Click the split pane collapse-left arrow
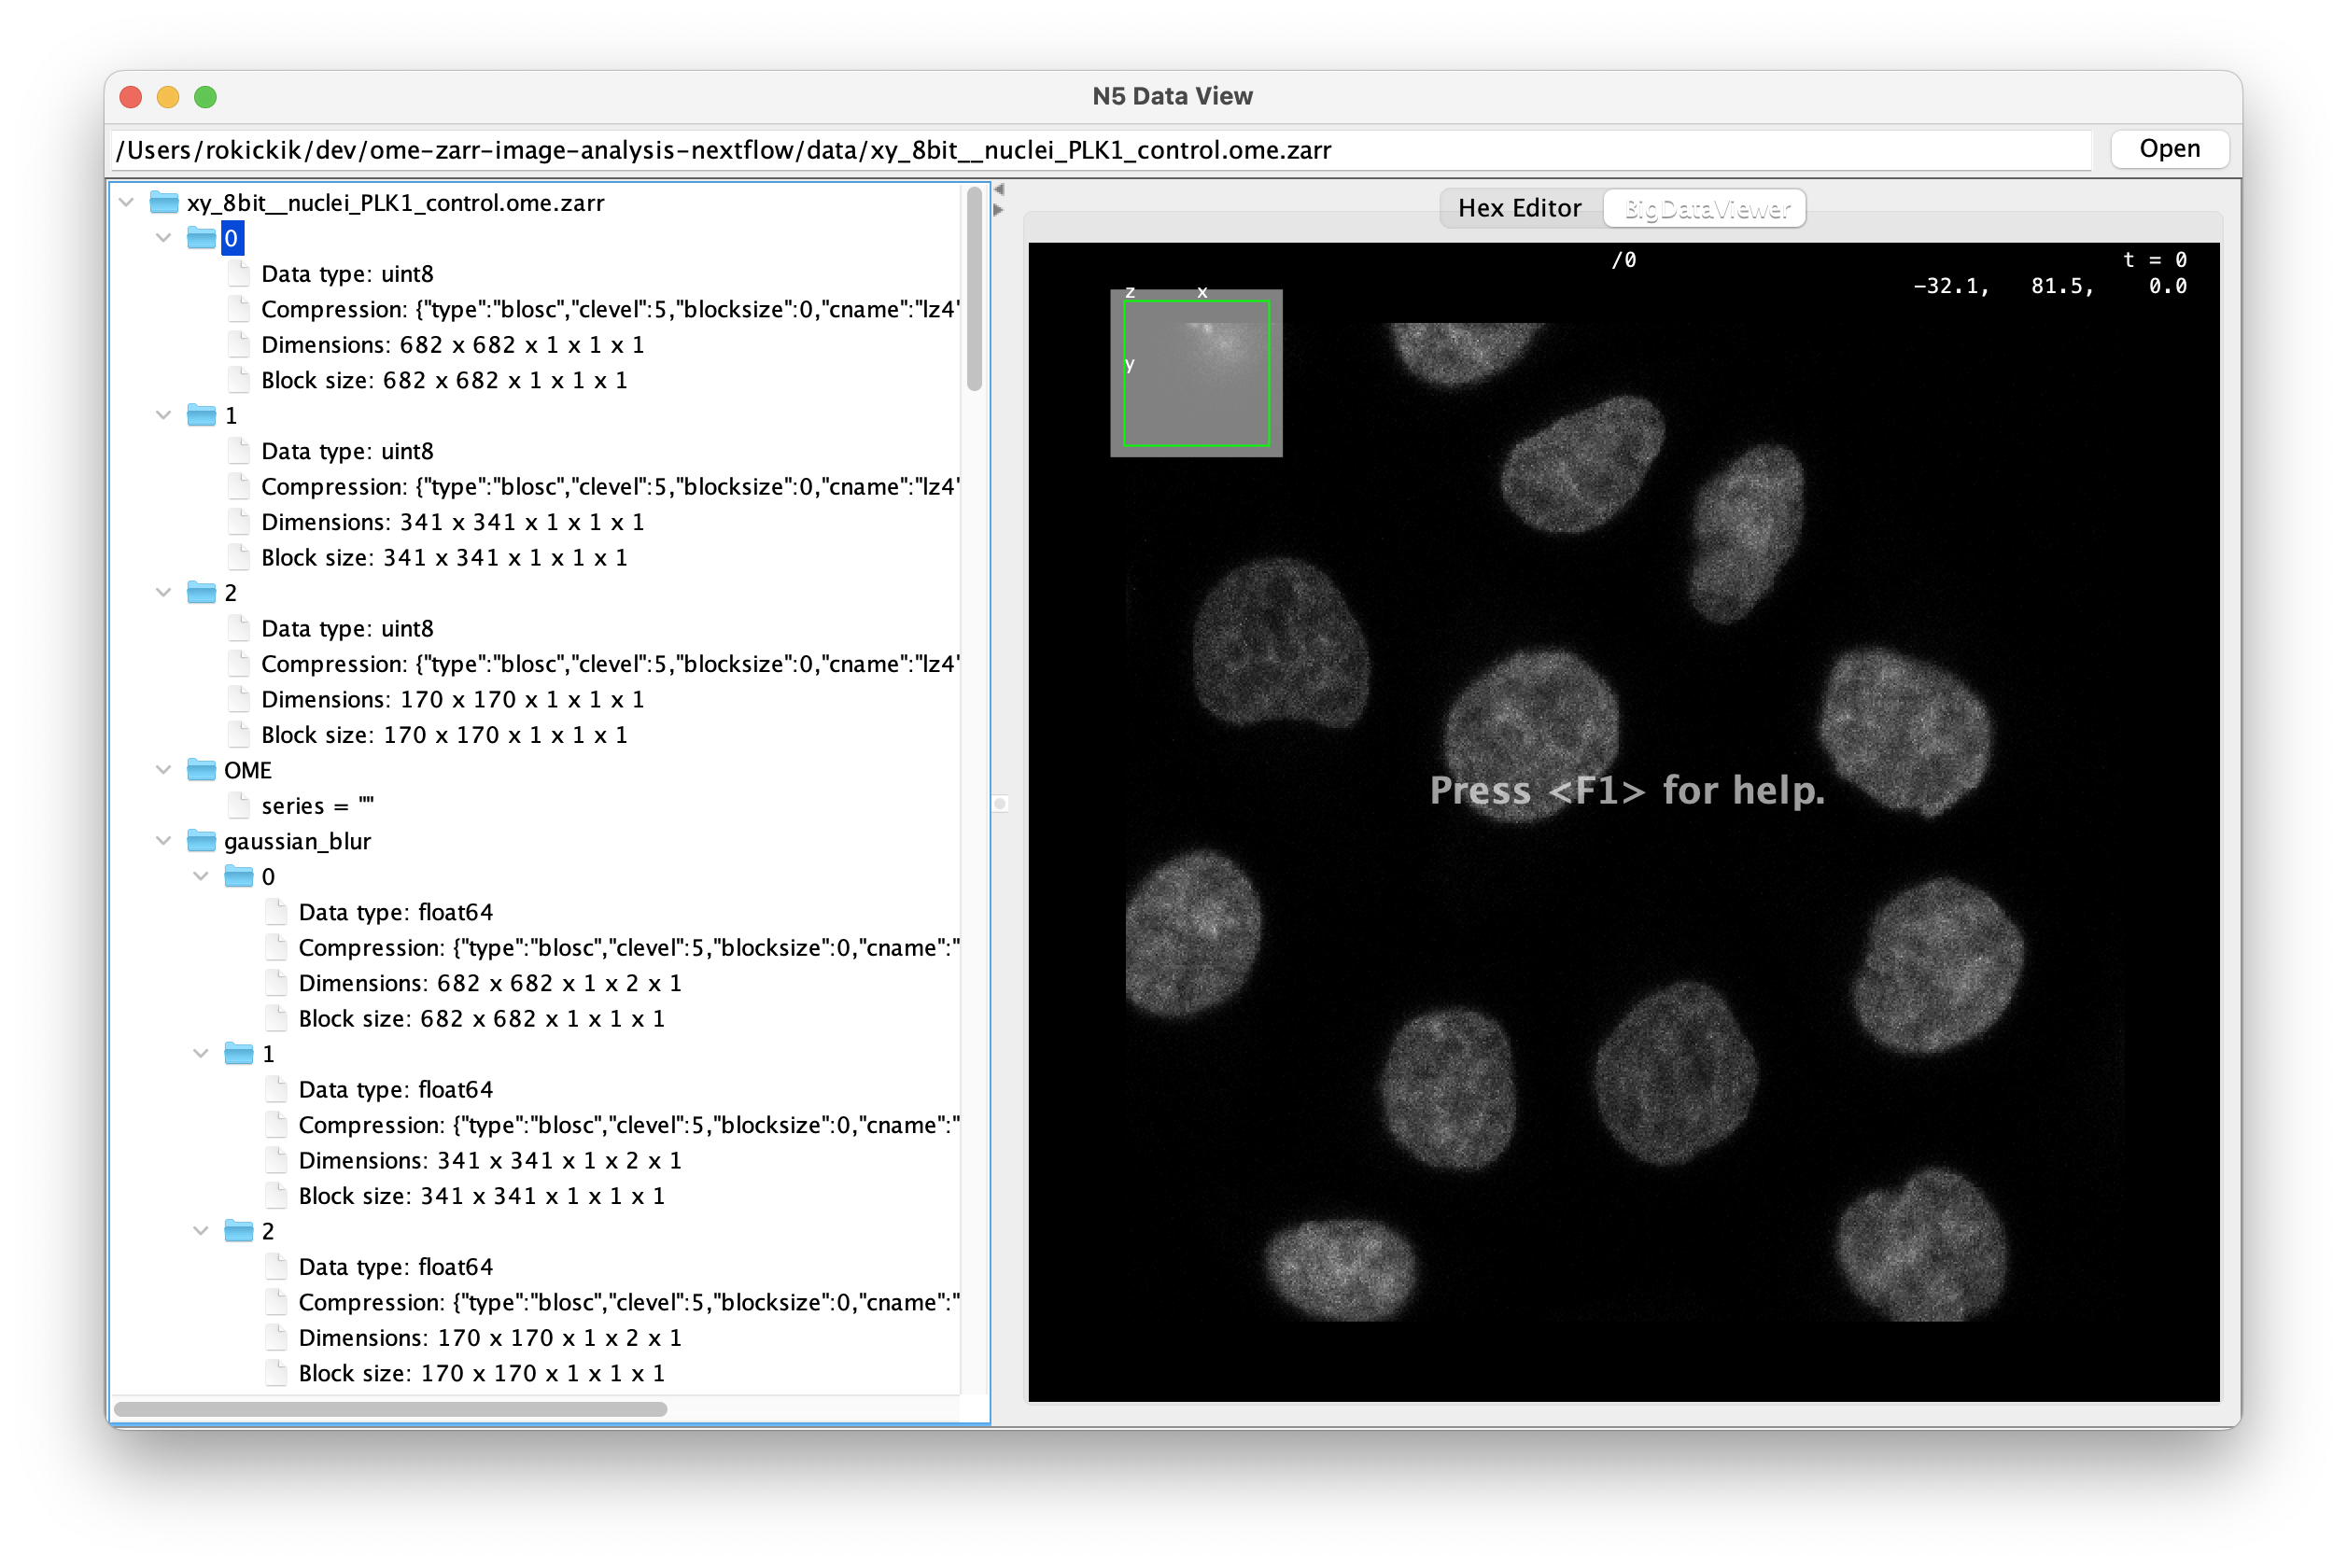Image resolution: width=2347 pixels, height=1568 pixels. click(x=998, y=189)
